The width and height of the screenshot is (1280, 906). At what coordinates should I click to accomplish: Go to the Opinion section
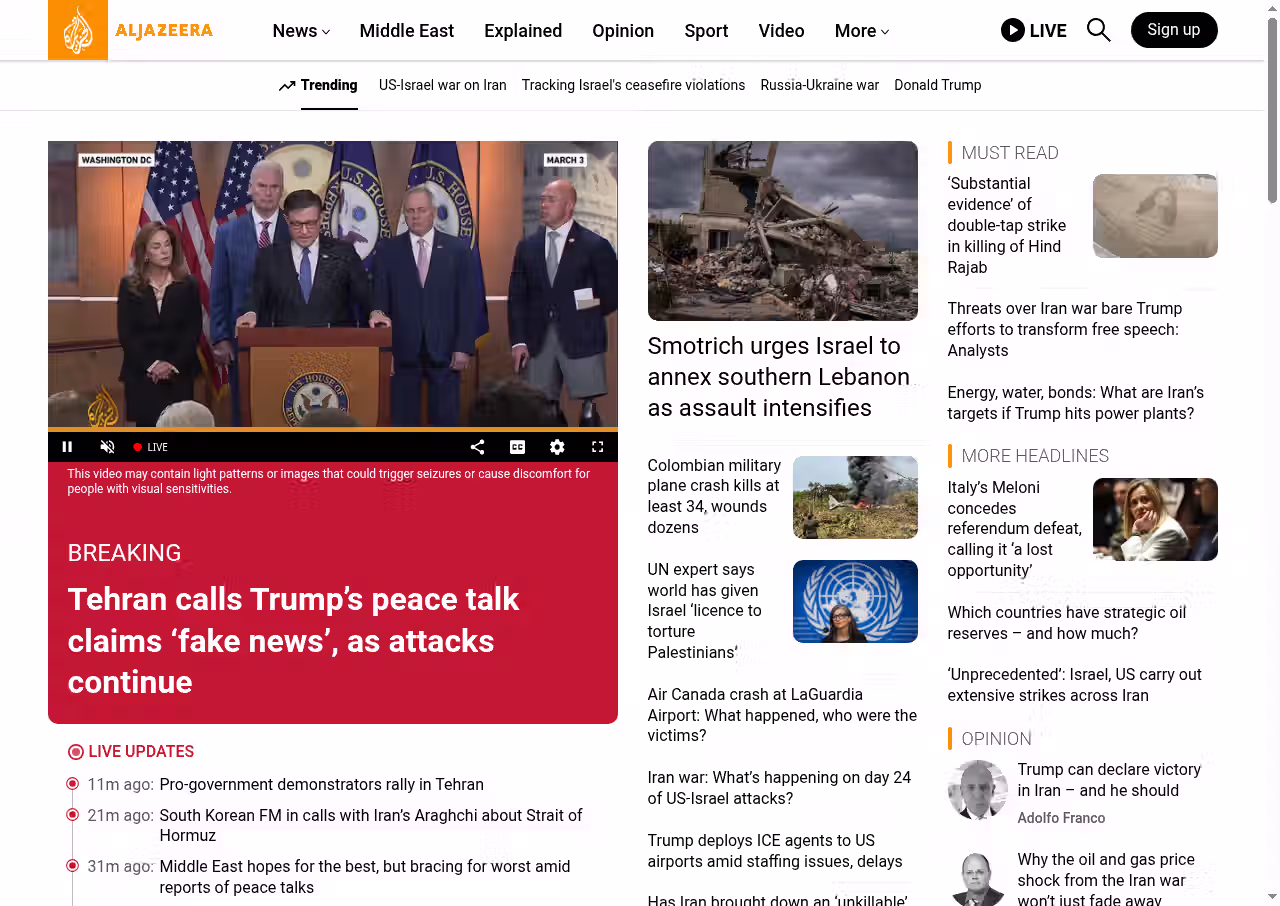(622, 31)
